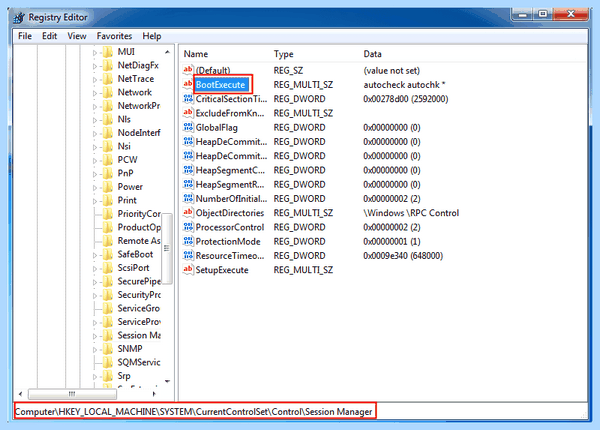
Task: Click the ProtectionMode DWORD icon
Action: tap(188, 241)
